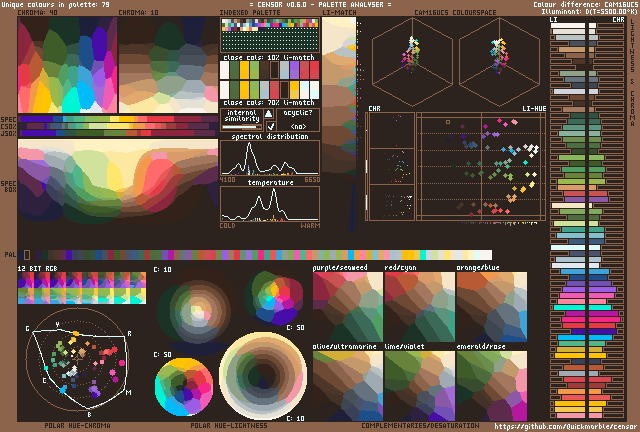Click the CHROMA: 40 colour map
Screen dimensions: 640x432
click(67, 65)
